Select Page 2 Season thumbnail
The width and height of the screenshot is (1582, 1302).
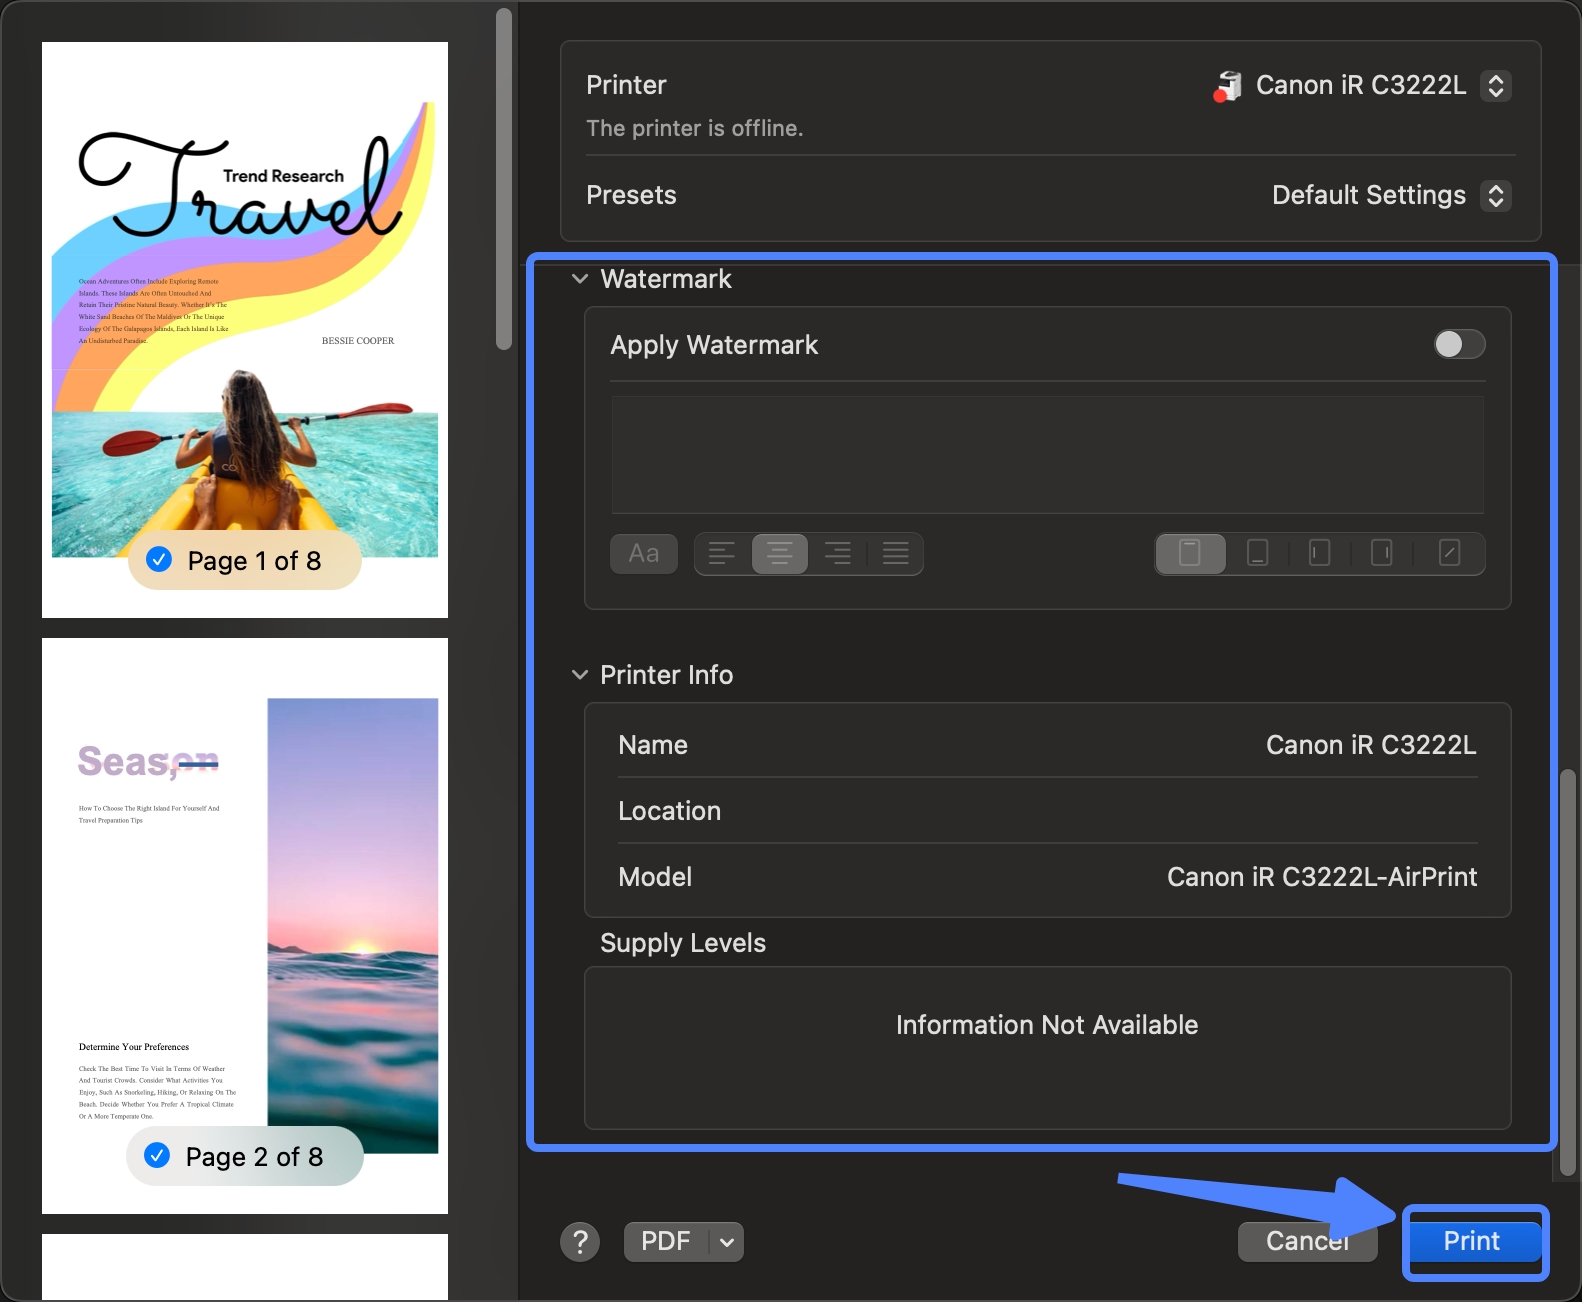[x=245, y=926]
